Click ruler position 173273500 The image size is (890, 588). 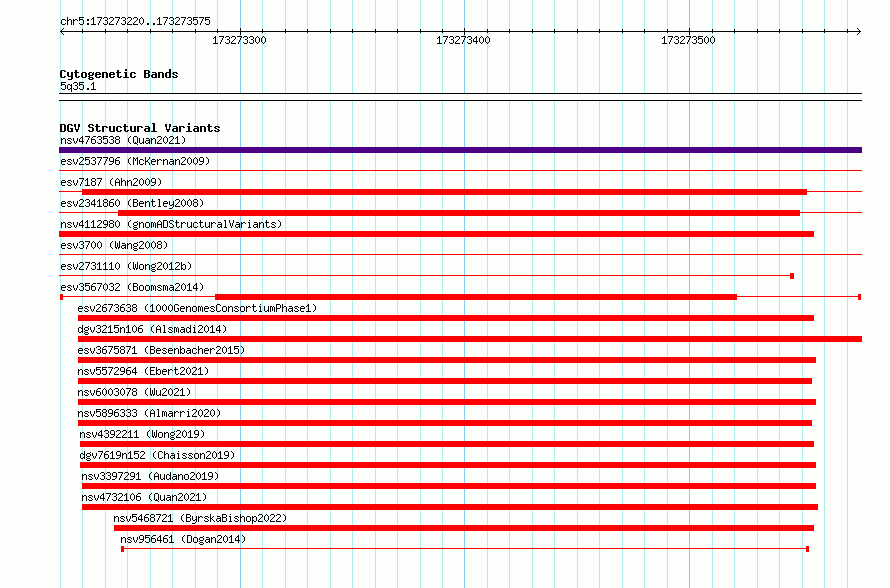pyautogui.click(x=688, y=40)
